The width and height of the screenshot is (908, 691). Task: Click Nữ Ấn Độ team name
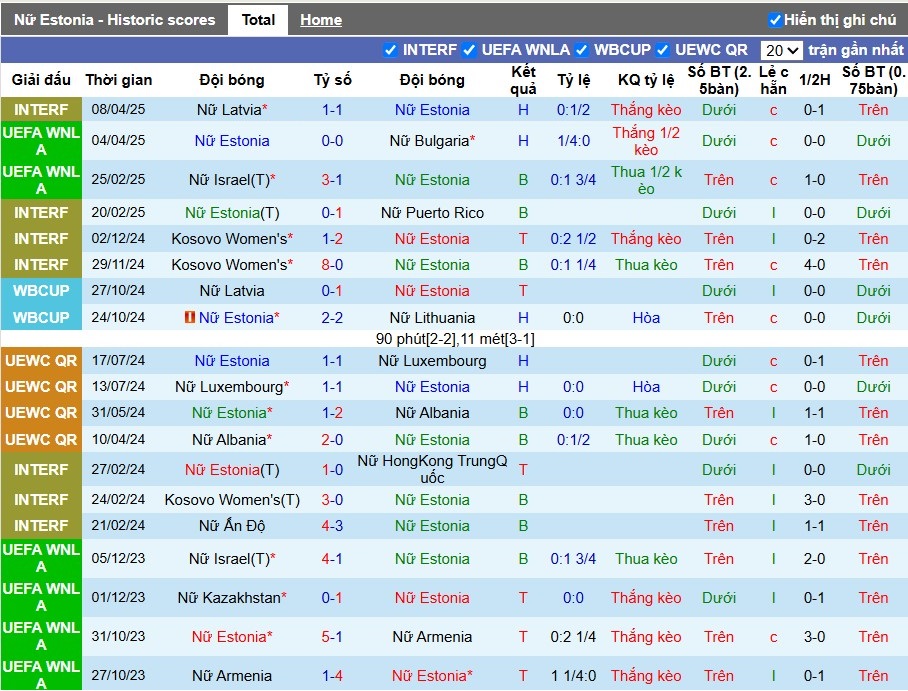(232, 526)
